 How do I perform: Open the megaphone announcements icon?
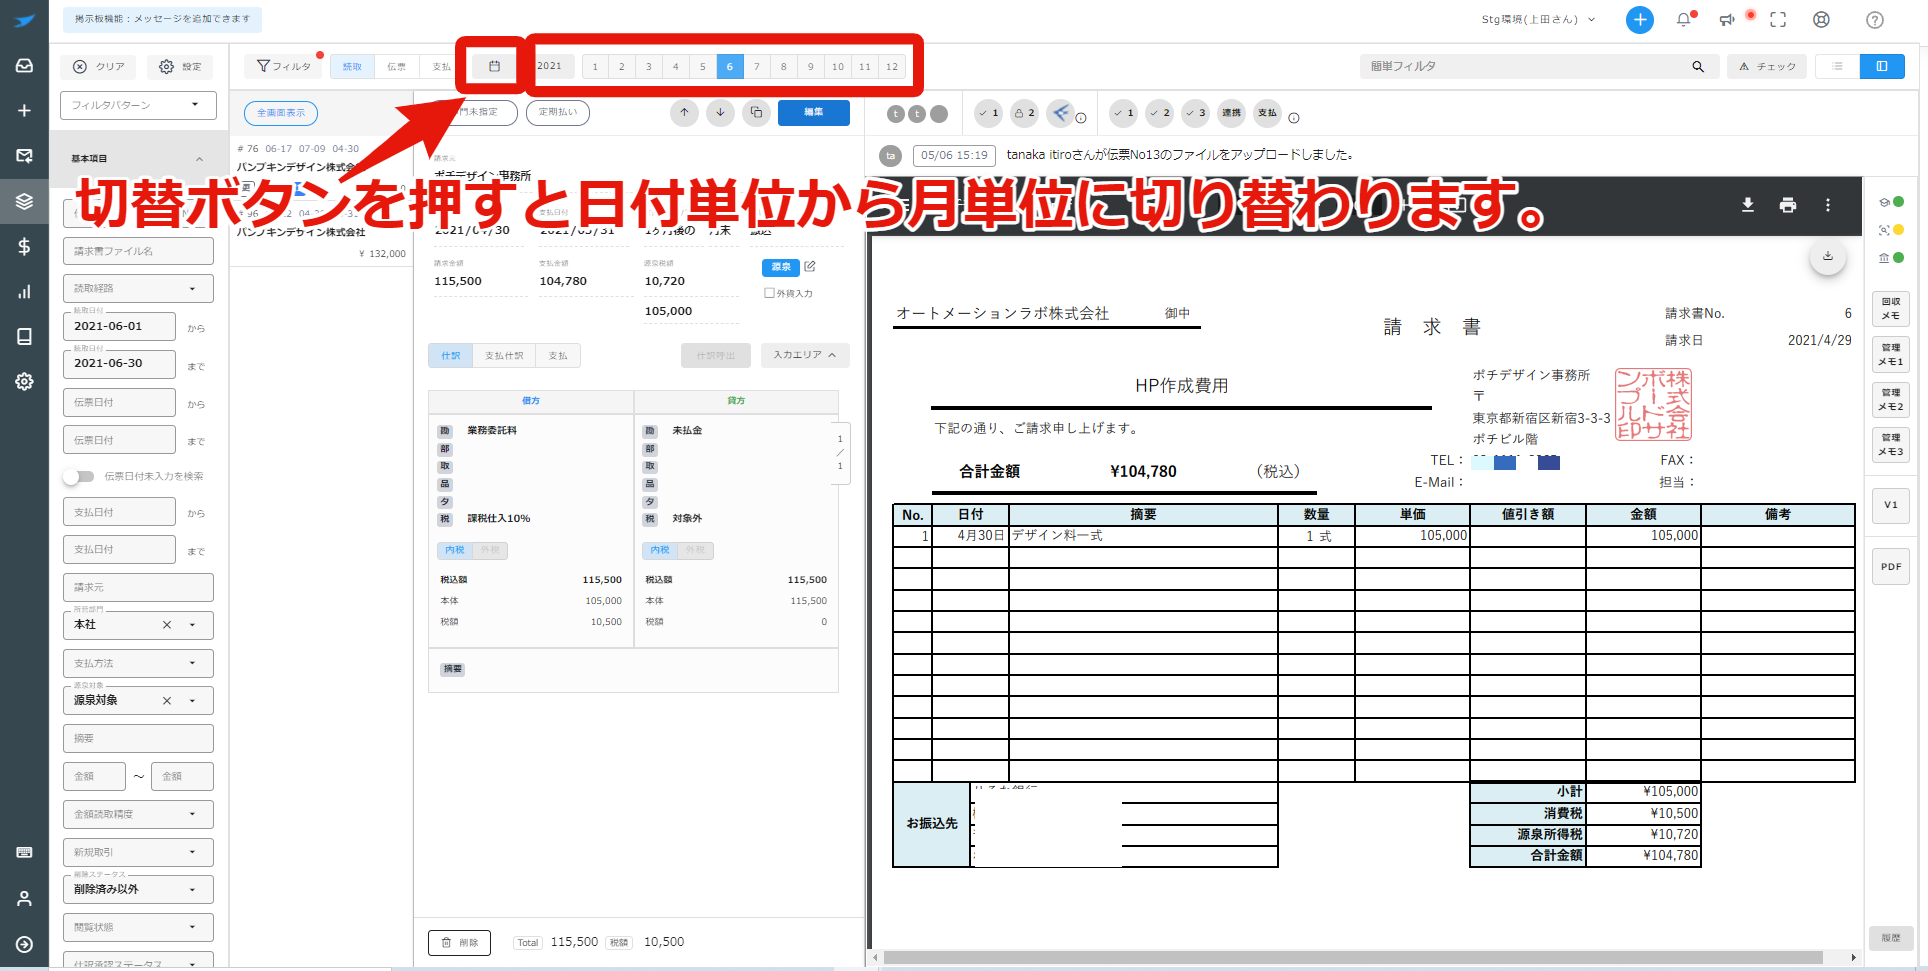pyautogui.click(x=1727, y=20)
